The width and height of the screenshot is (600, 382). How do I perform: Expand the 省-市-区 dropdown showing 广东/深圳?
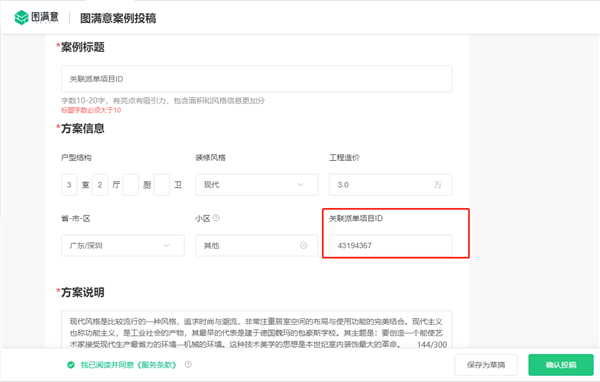point(122,245)
